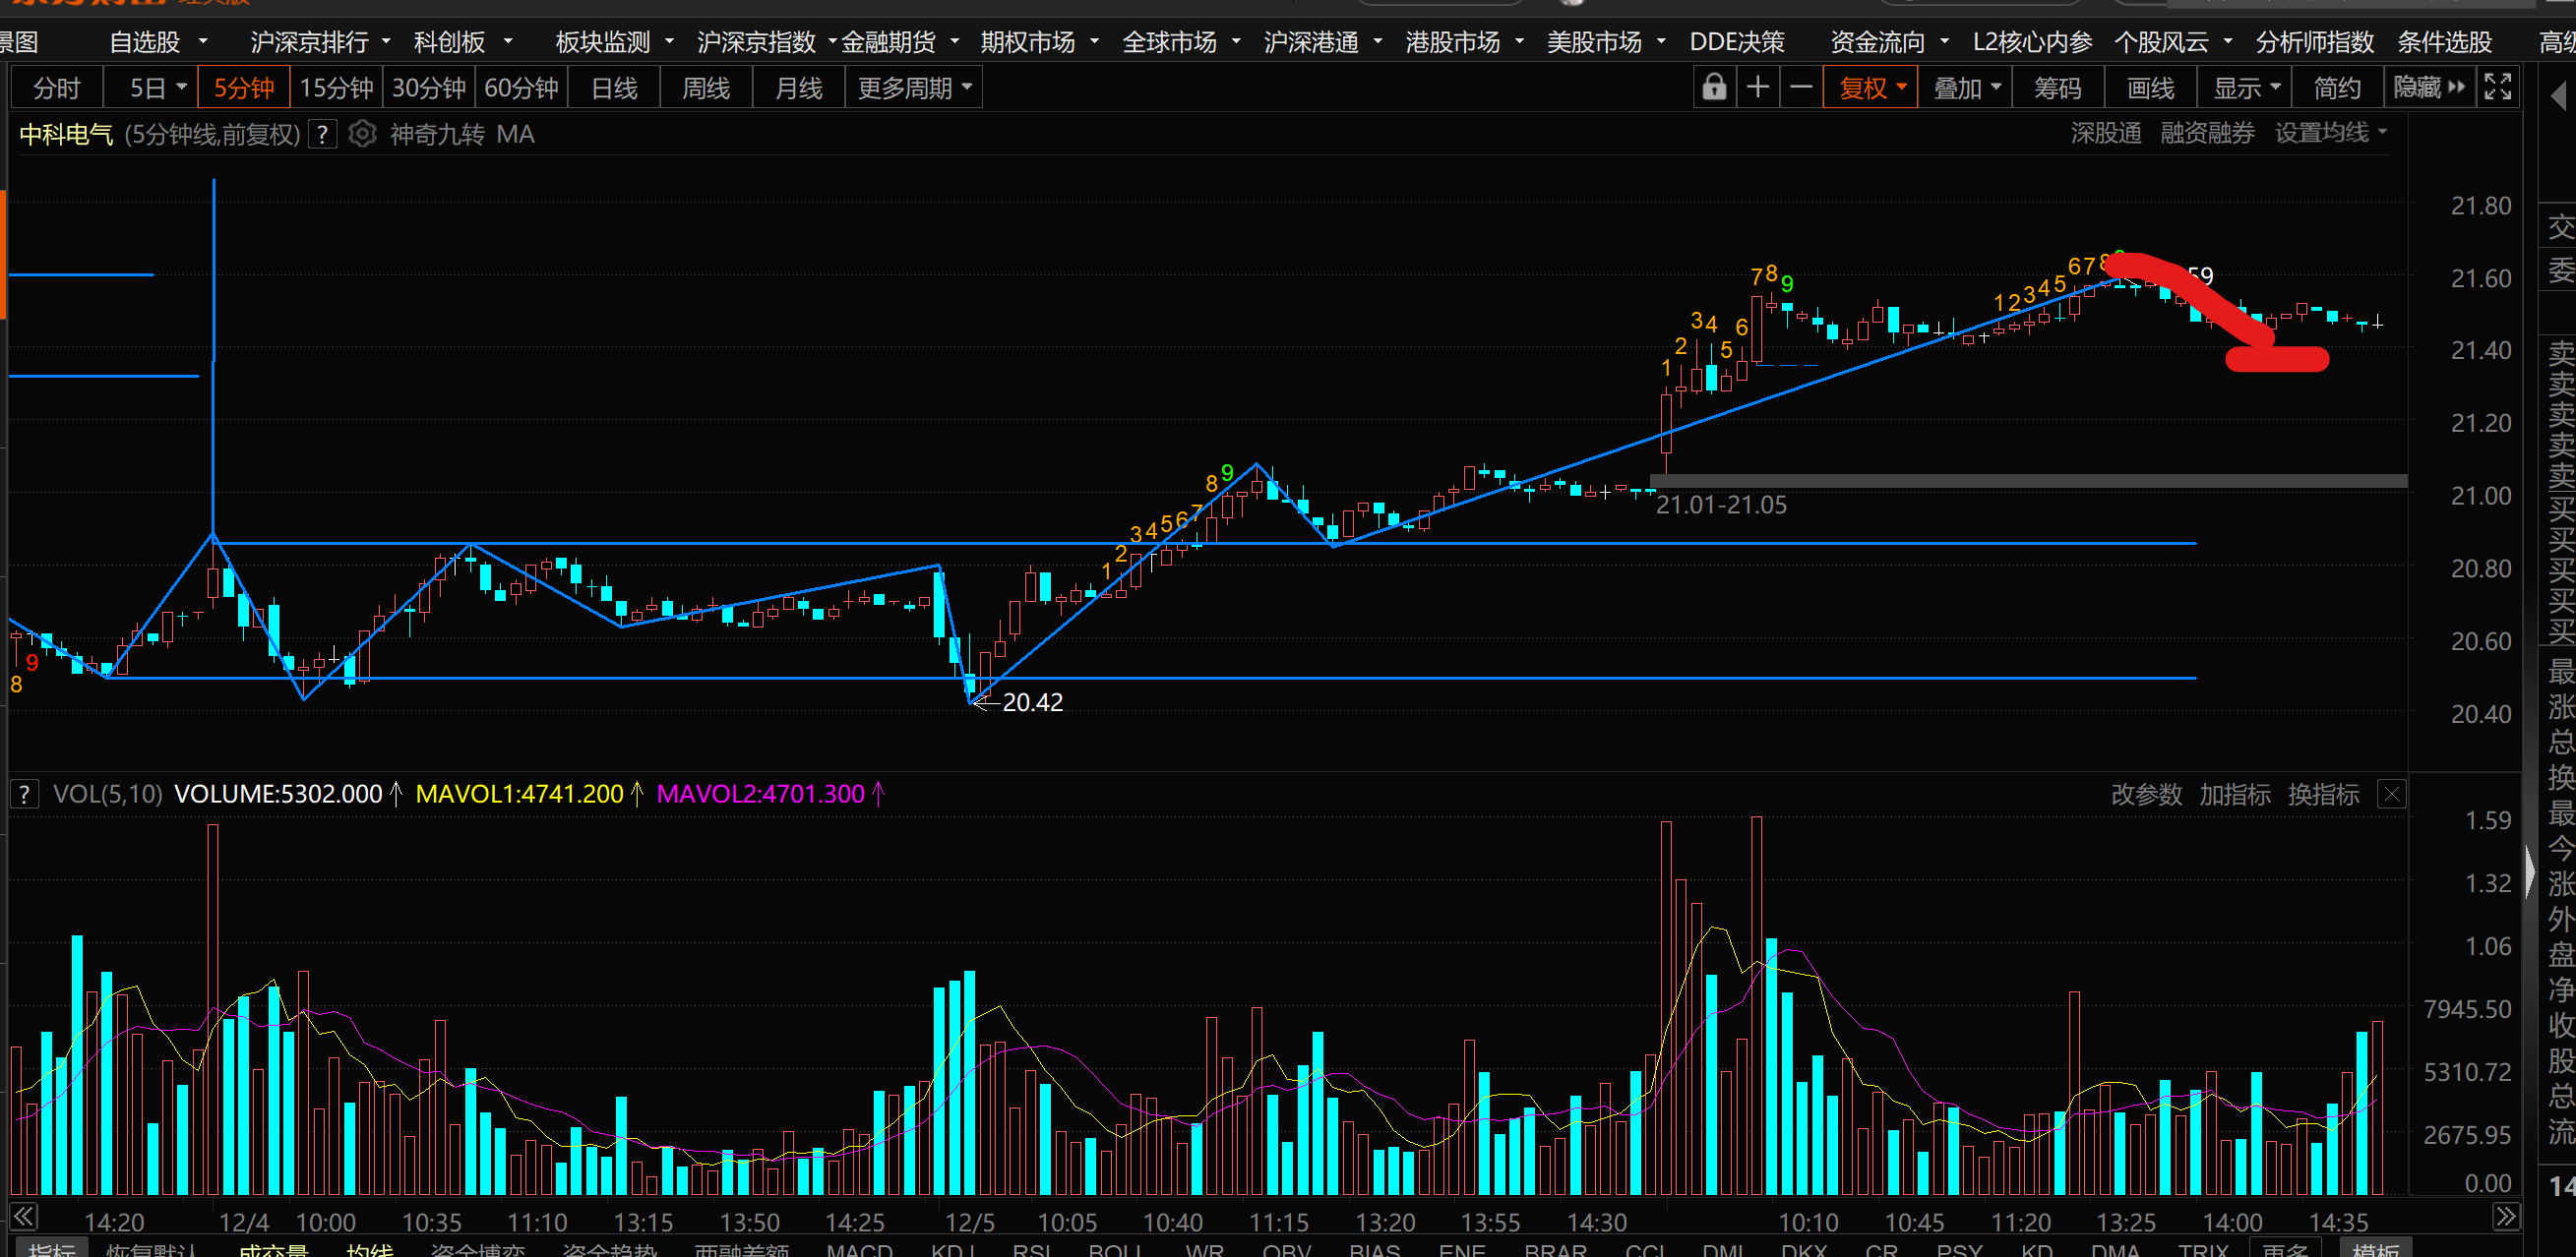2576x1257 pixels.
Task: Click the lock chart icon
Action: (x=1714, y=88)
